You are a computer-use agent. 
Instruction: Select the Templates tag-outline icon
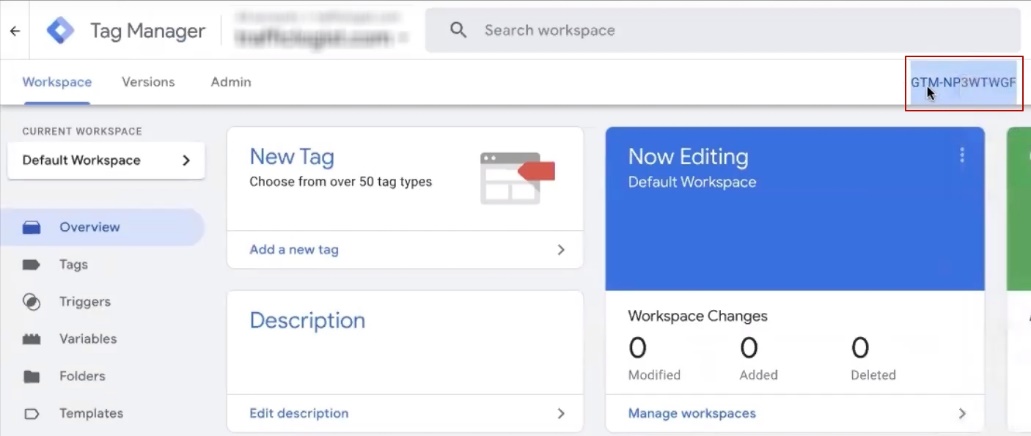(x=31, y=413)
